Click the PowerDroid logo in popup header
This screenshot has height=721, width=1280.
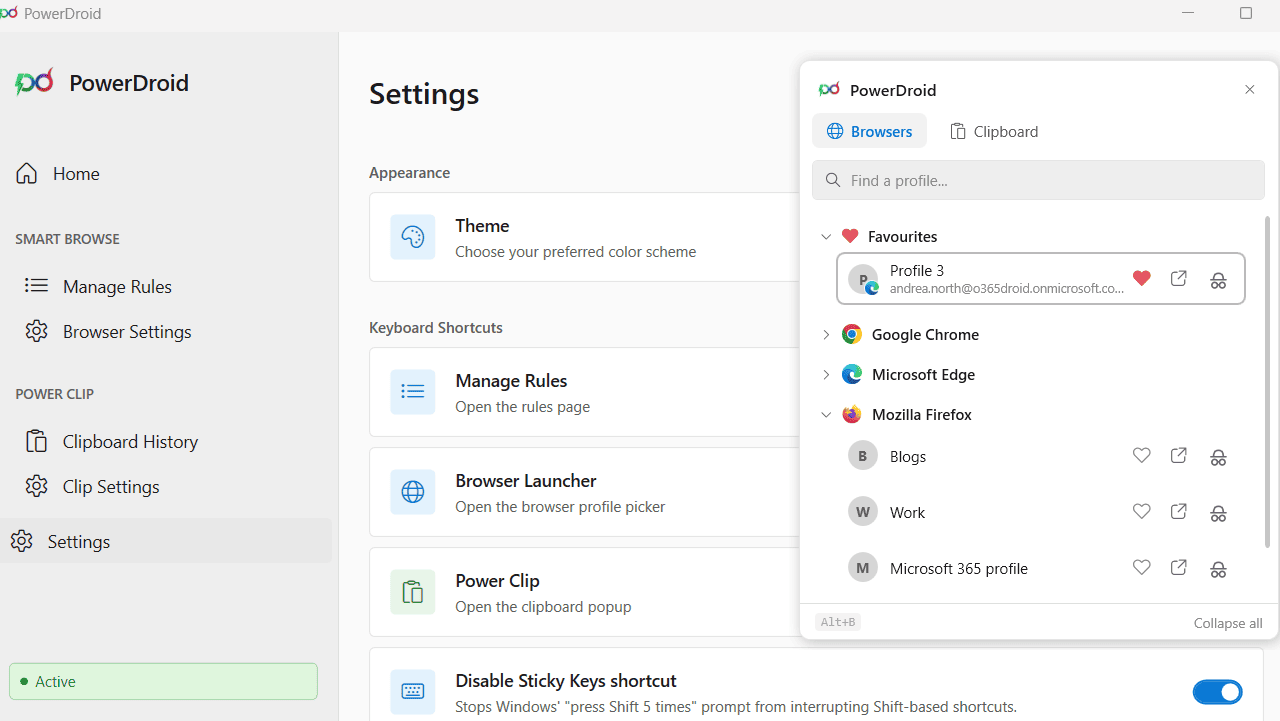[829, 90]
